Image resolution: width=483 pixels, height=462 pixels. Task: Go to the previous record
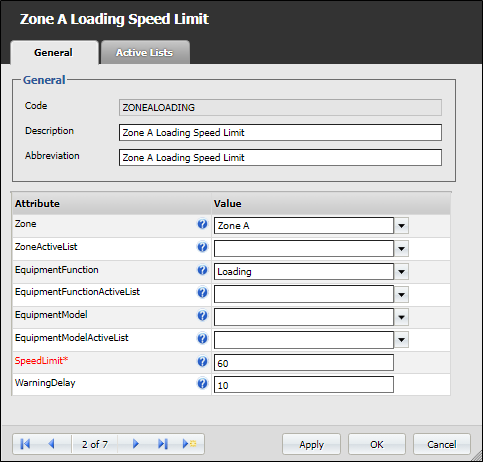[x=51, y=444]
